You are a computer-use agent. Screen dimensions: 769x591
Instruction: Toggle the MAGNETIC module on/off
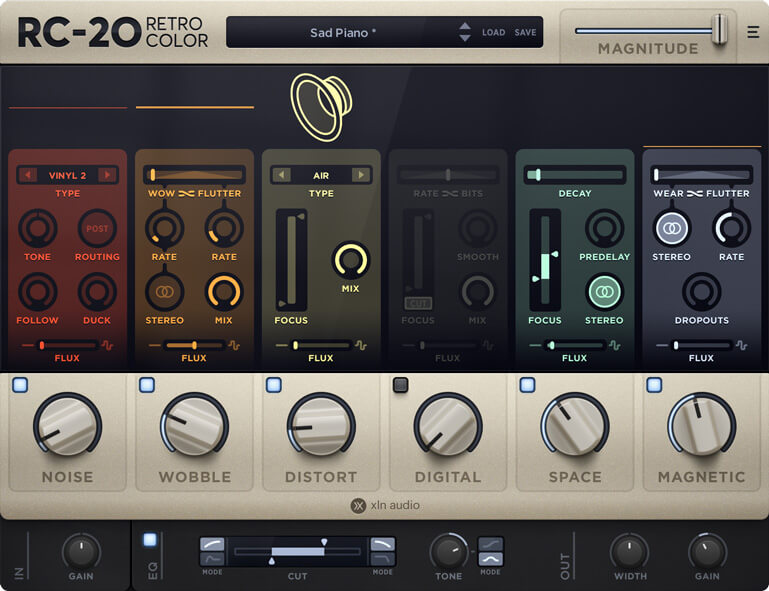coord(654,385)
